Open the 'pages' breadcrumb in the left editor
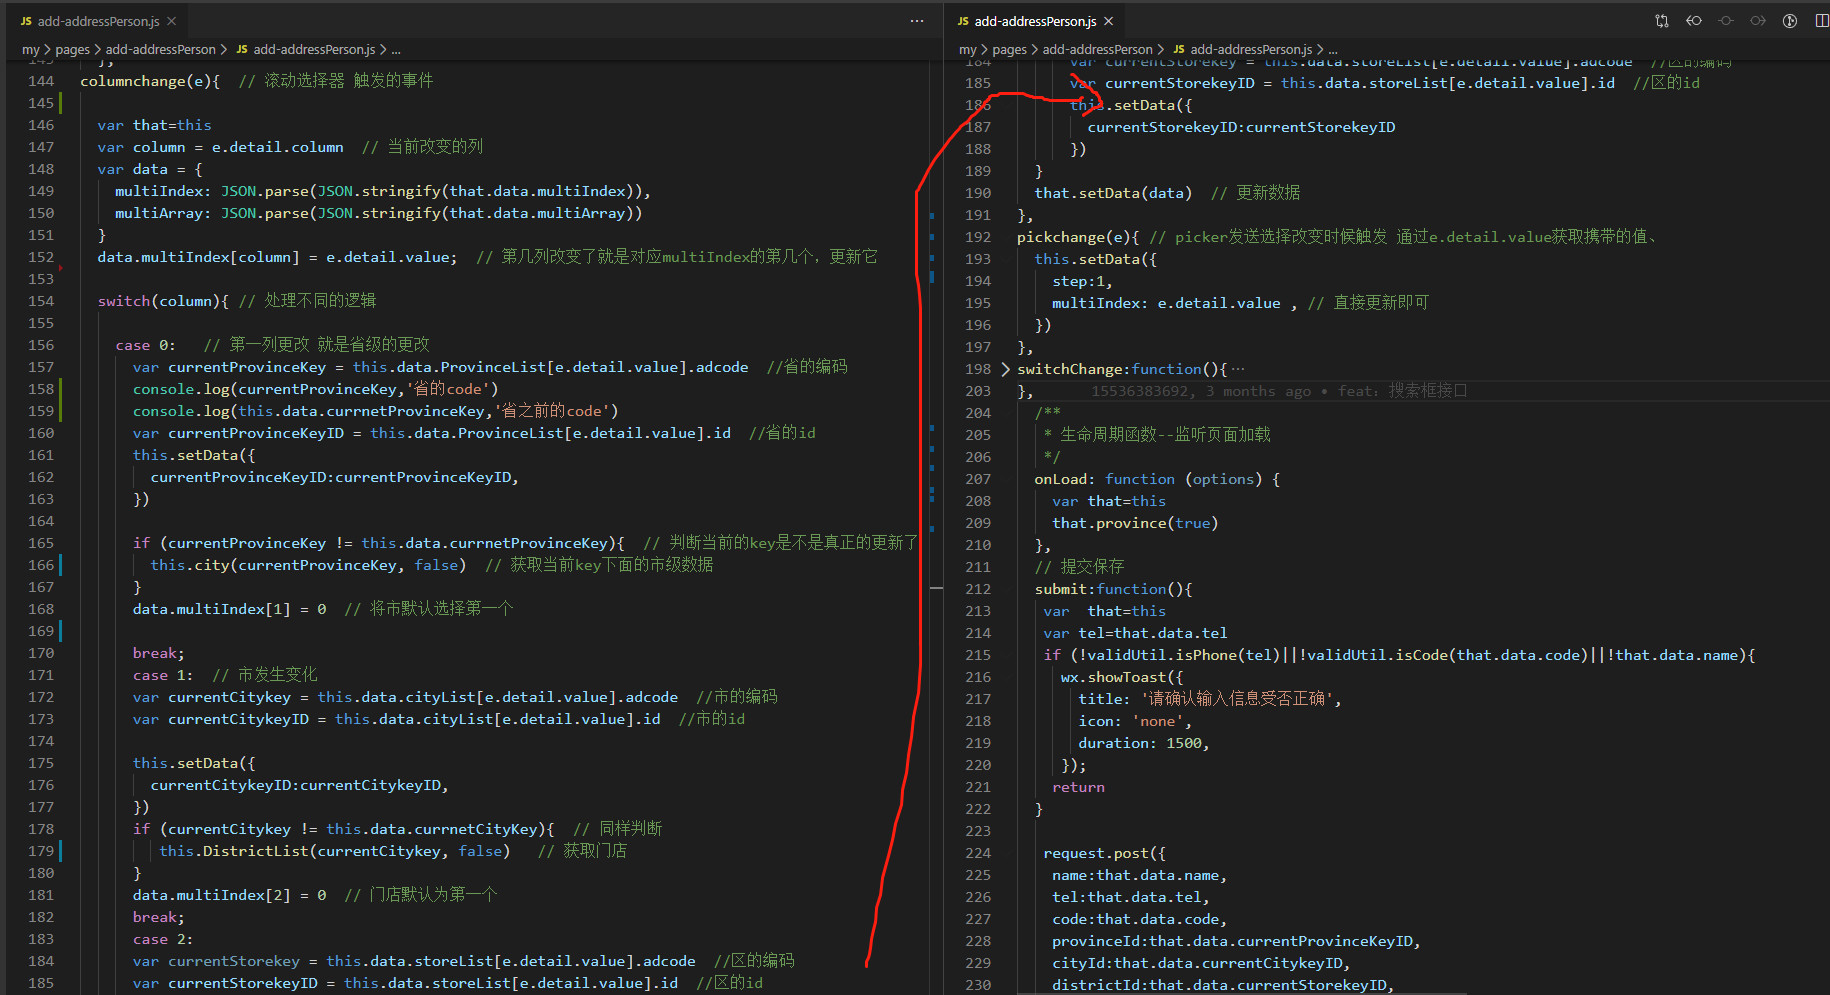 [x=72, y=49]
